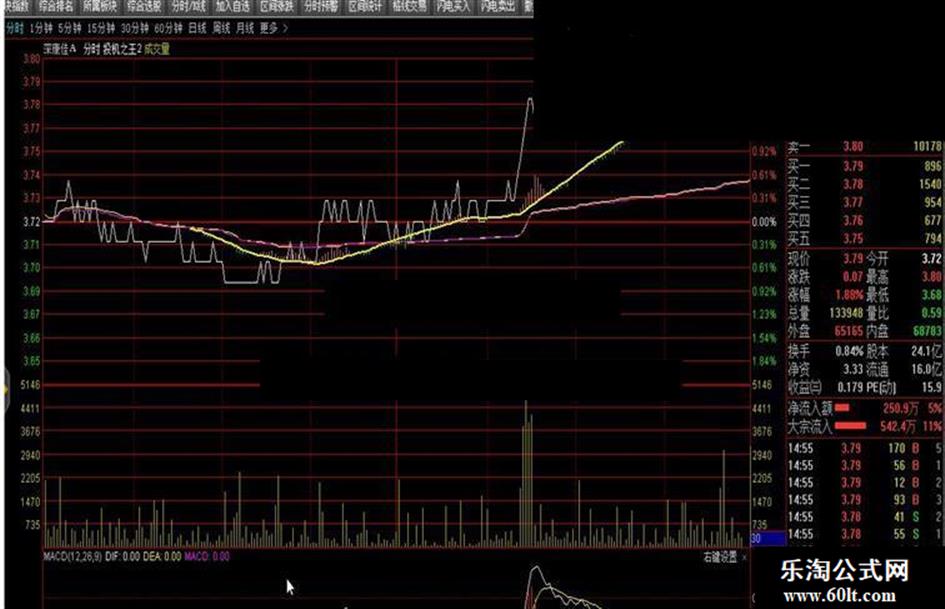Click the 买一 price 3.79 row
The width and height of the screenshot is (945, 609).
(864, 166)
